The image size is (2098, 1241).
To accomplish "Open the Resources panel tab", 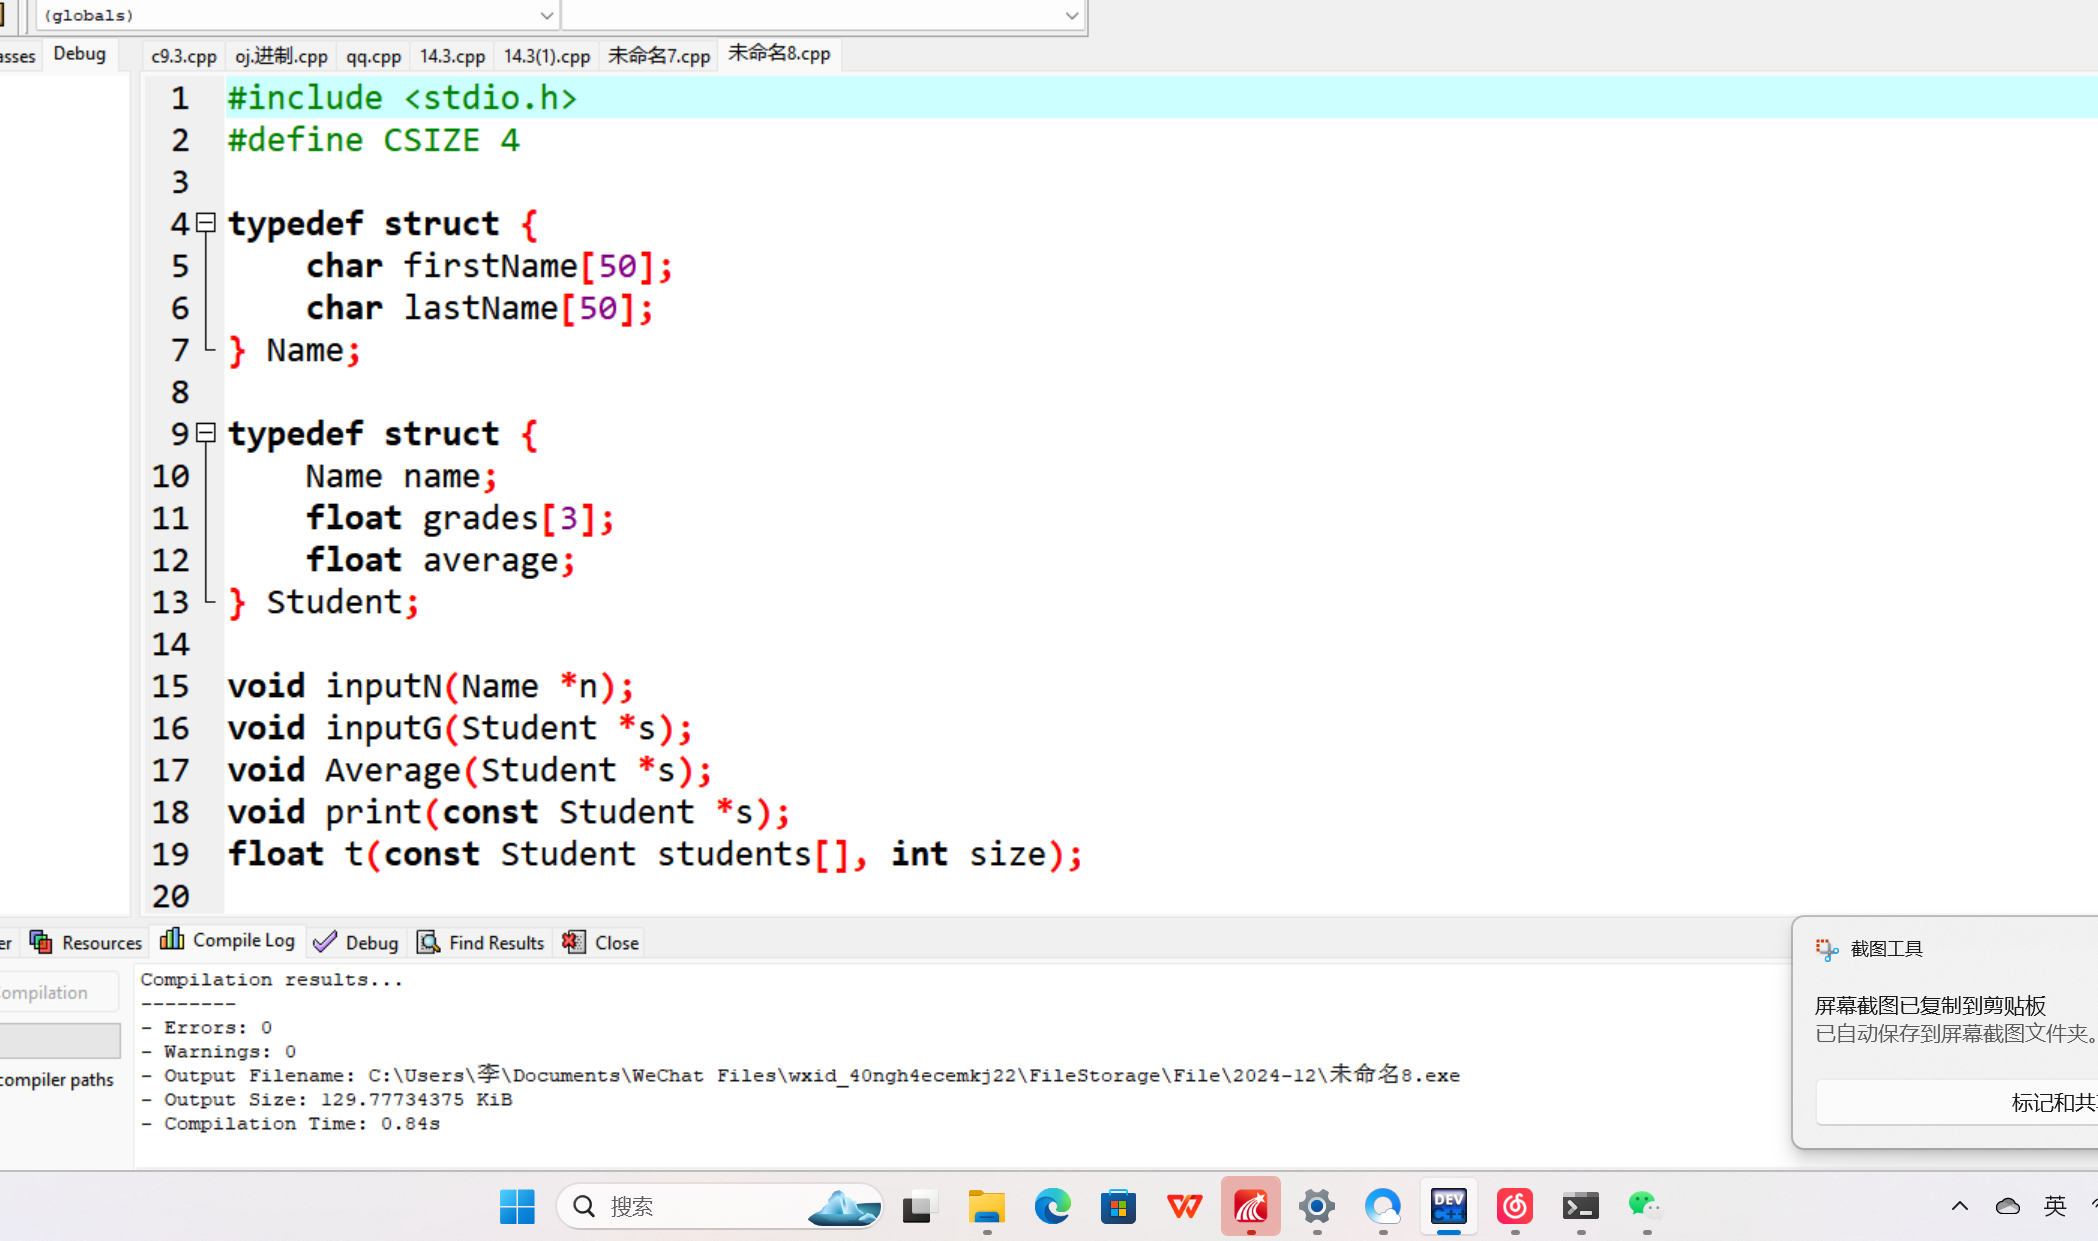I will coord(87,943).
